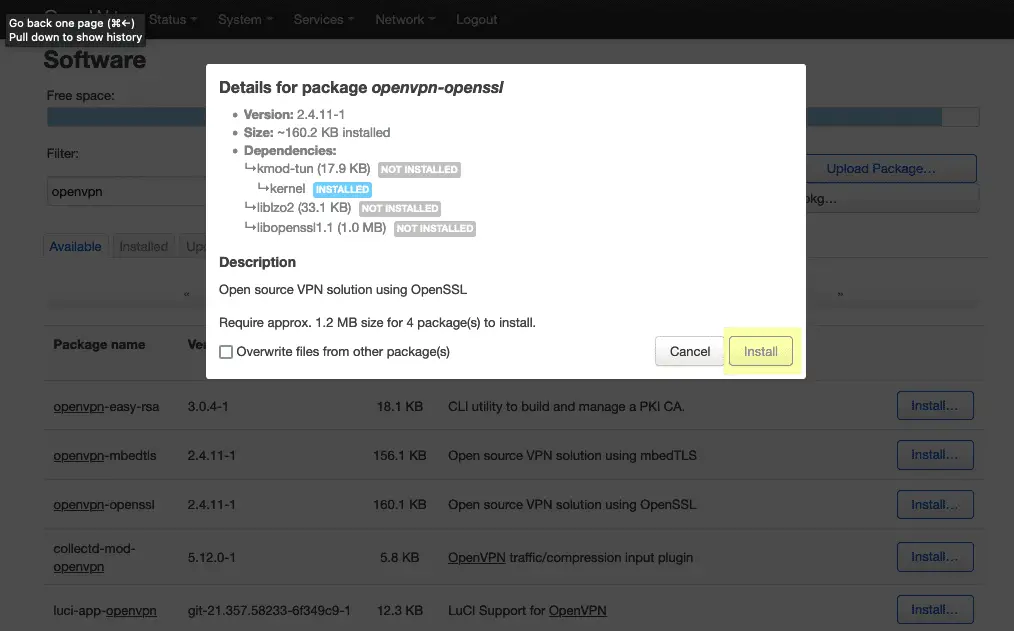Select the openvpn-easy-rsa package name

(x=106, y=407)
